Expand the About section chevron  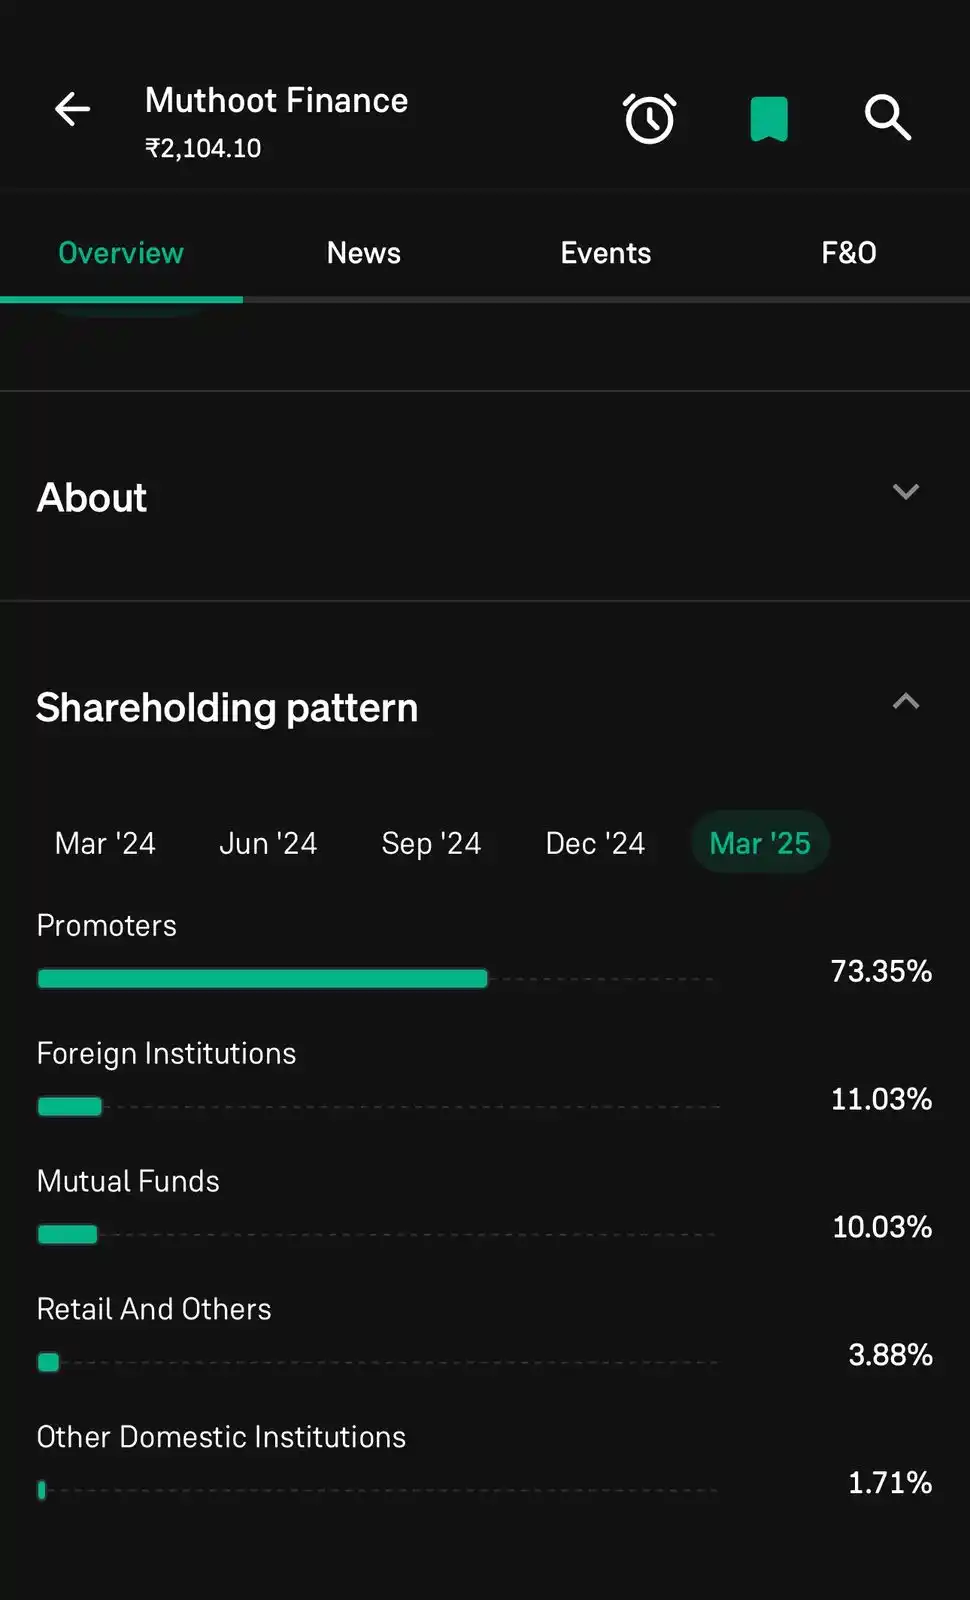(905, 492)
